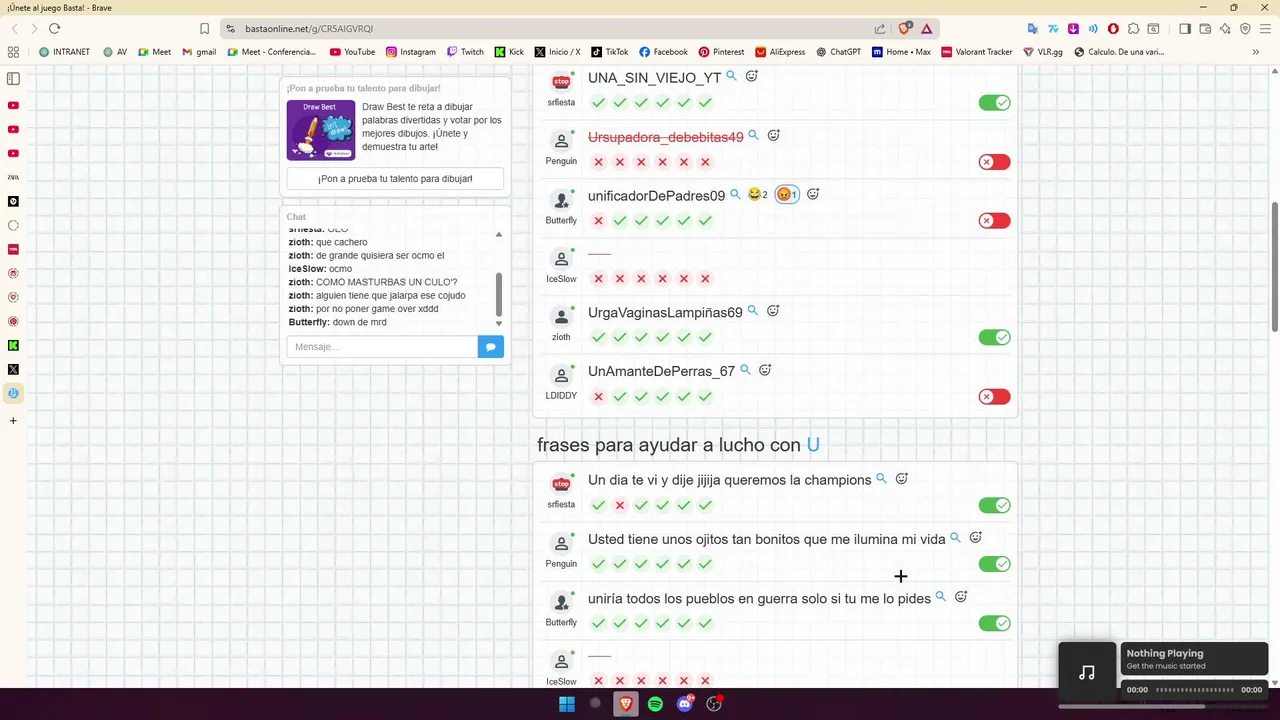Click the search icon next to UrgaVaginasLampiñas69

pyautogui.click(x=753, y=311)
